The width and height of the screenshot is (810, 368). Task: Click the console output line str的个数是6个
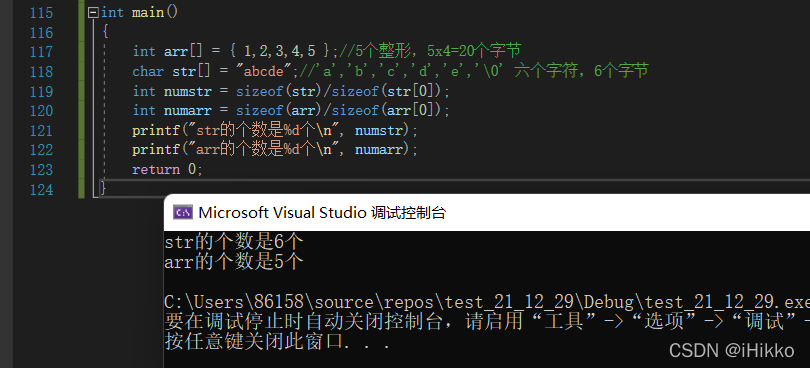234,241
